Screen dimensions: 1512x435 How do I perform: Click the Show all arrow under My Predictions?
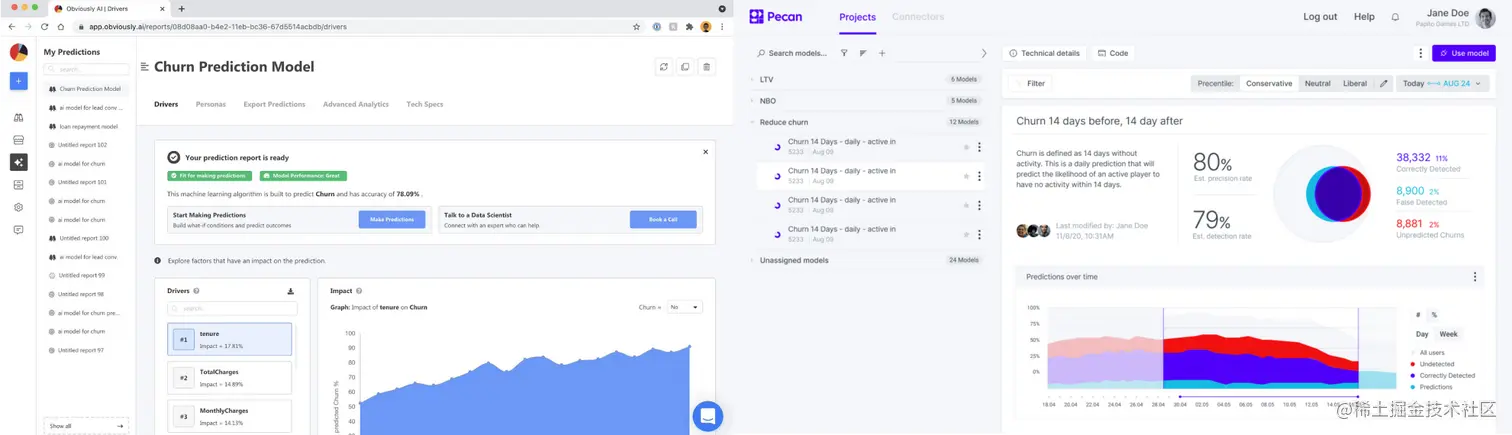click(121, 426)
